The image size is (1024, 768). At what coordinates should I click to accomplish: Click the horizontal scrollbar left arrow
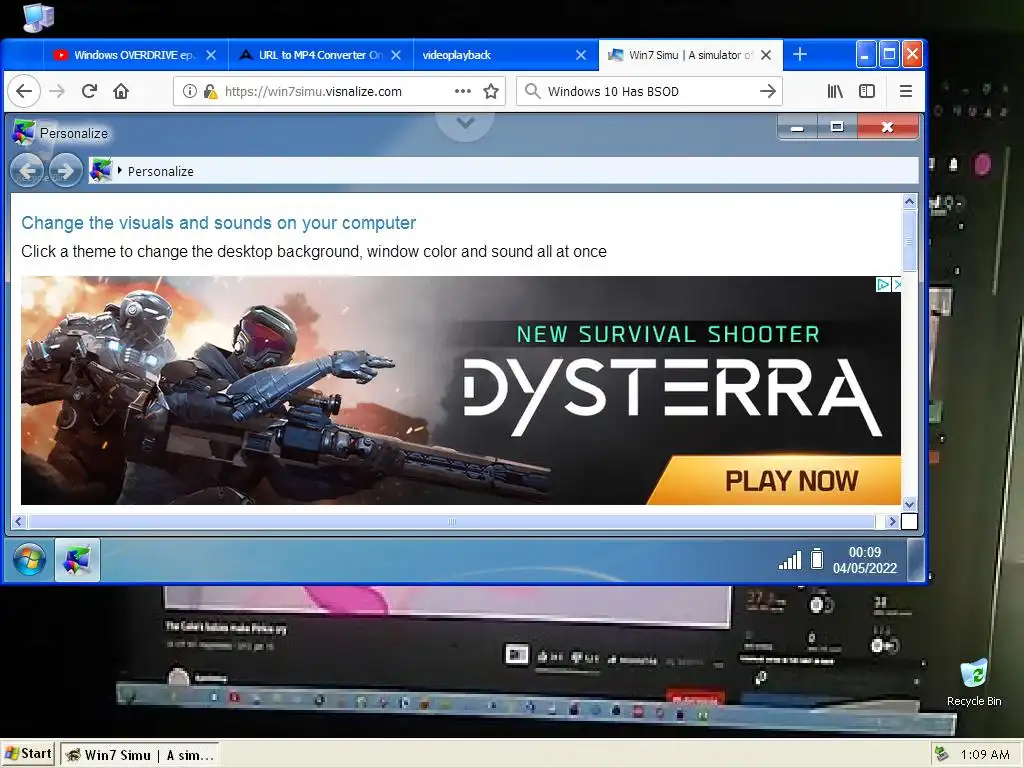tap(18, 521)
